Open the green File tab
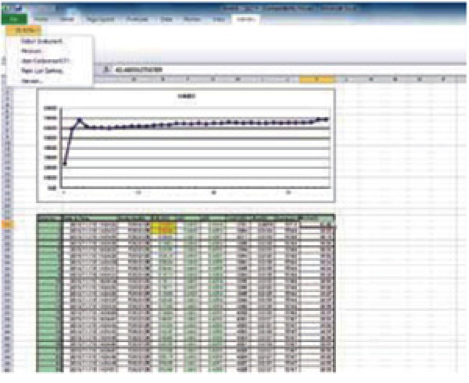This screenshot has height=383, width=469. pyautogui.click(x=14, y=19)
